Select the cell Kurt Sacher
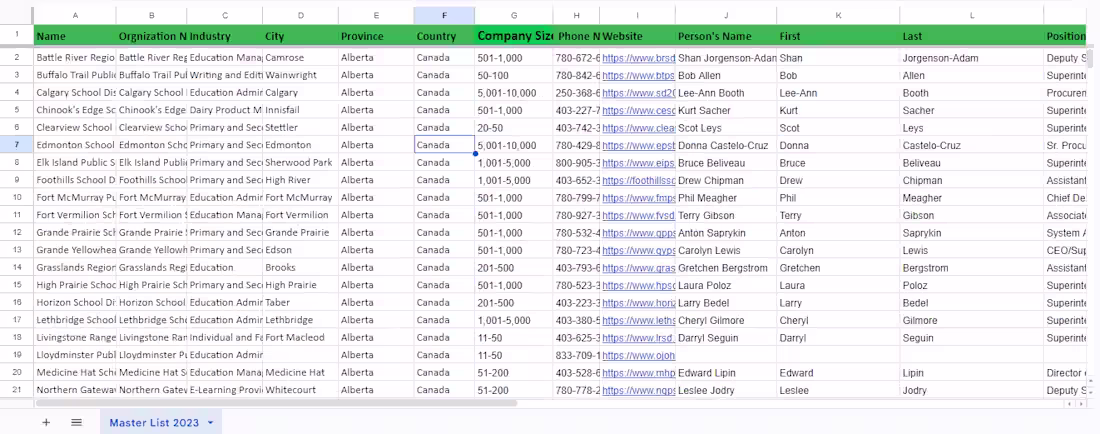 [726, 110]
